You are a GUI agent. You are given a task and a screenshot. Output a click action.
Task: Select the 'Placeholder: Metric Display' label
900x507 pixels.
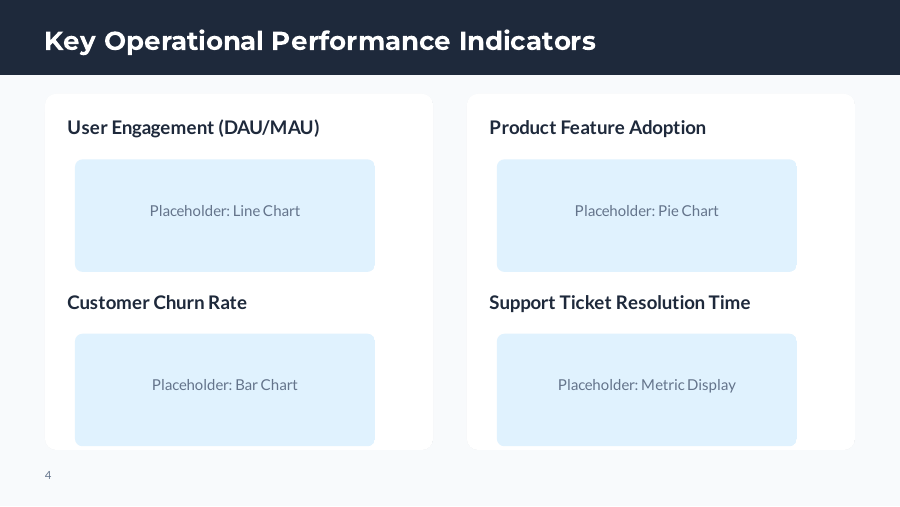click(646, 385)
